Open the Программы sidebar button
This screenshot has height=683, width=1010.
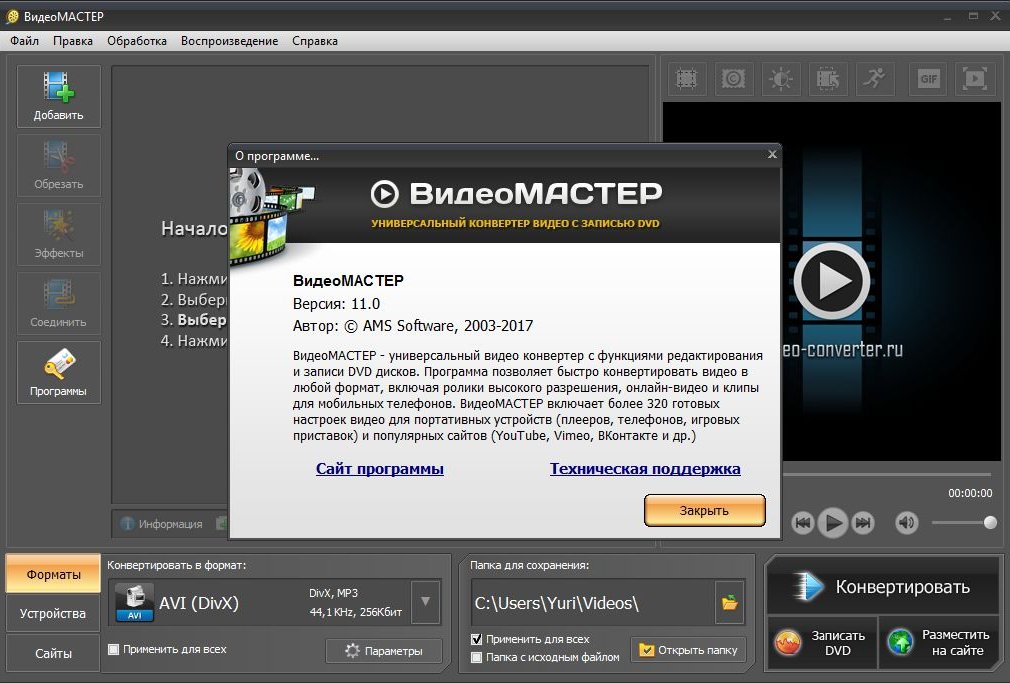(59, 372)
